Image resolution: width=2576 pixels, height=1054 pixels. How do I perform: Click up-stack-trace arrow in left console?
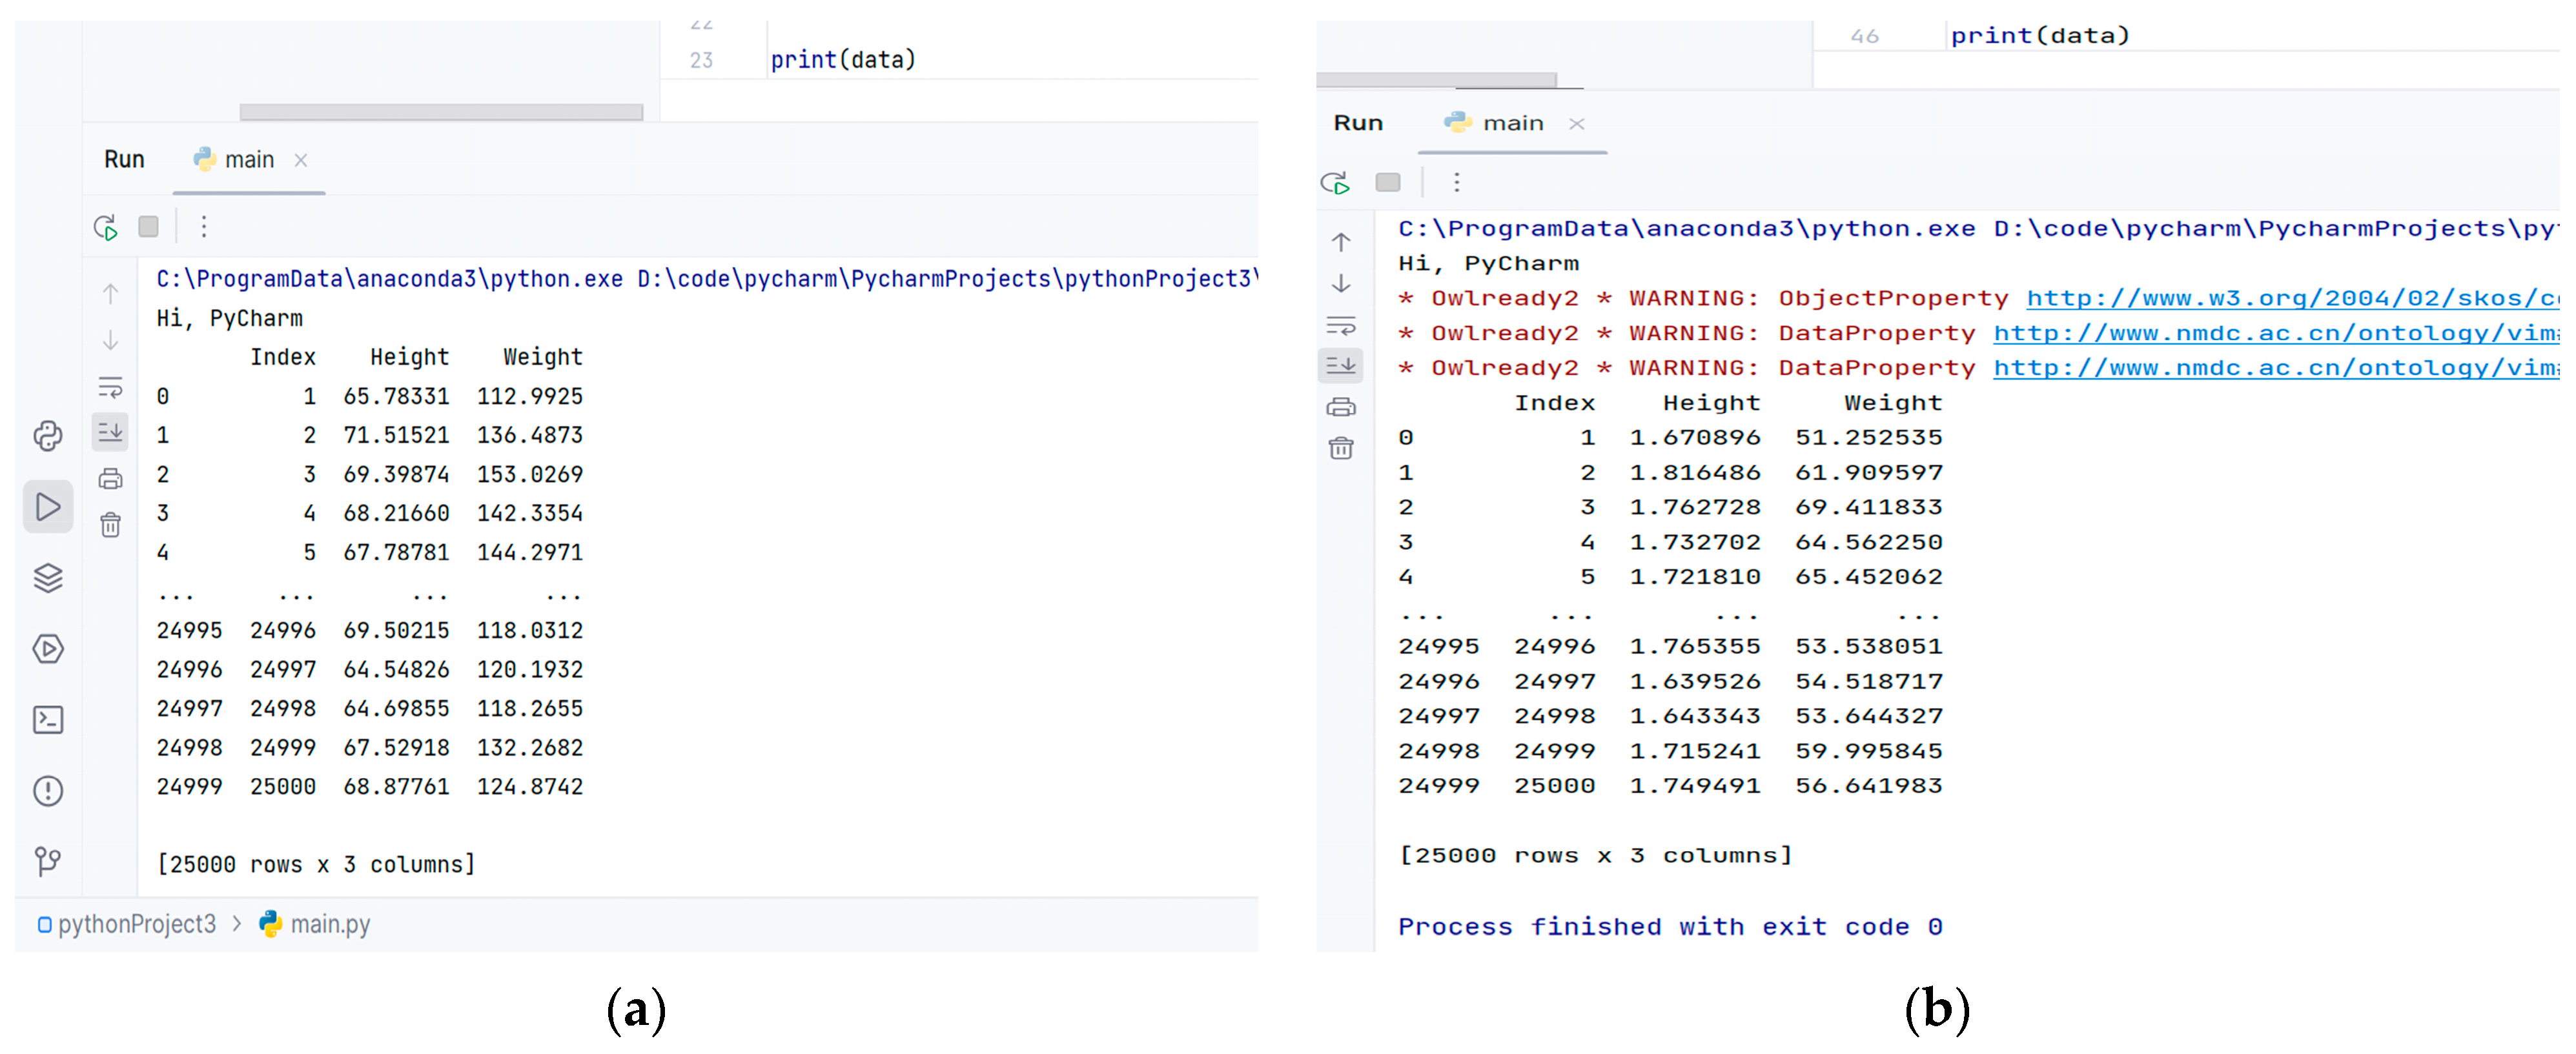tap(111, 294)
